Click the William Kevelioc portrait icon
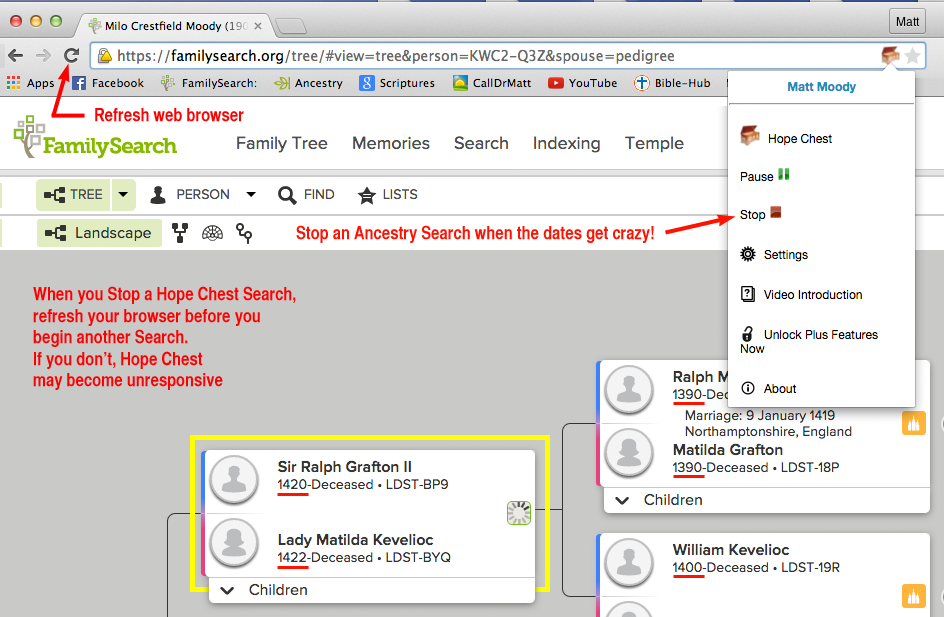 629,563
